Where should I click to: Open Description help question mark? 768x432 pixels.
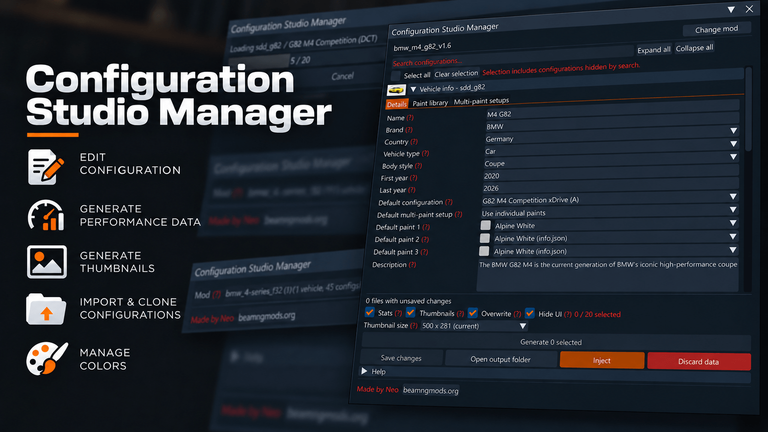(412, 264)
